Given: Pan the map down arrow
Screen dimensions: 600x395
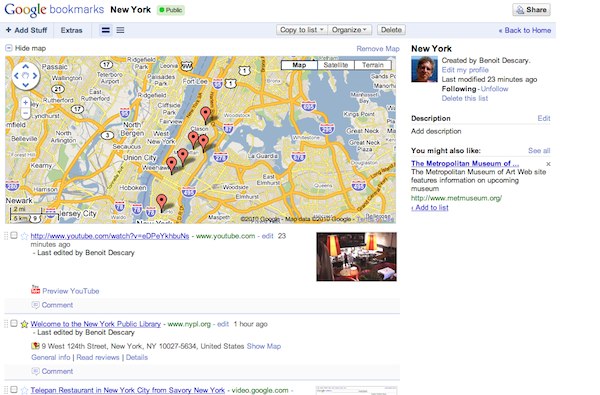Looking at the screenshot, I should coord(25,85).
